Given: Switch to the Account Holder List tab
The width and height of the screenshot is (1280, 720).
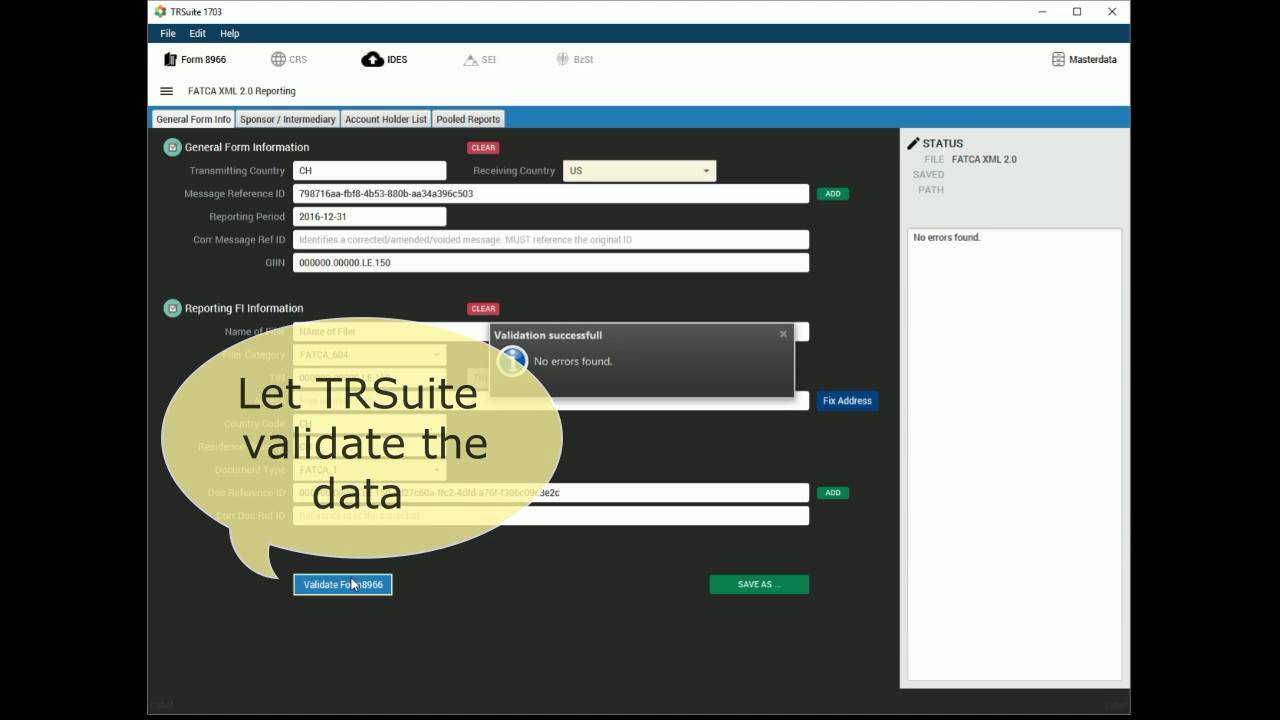Looking at the screenshot, I should pos(386,119).
